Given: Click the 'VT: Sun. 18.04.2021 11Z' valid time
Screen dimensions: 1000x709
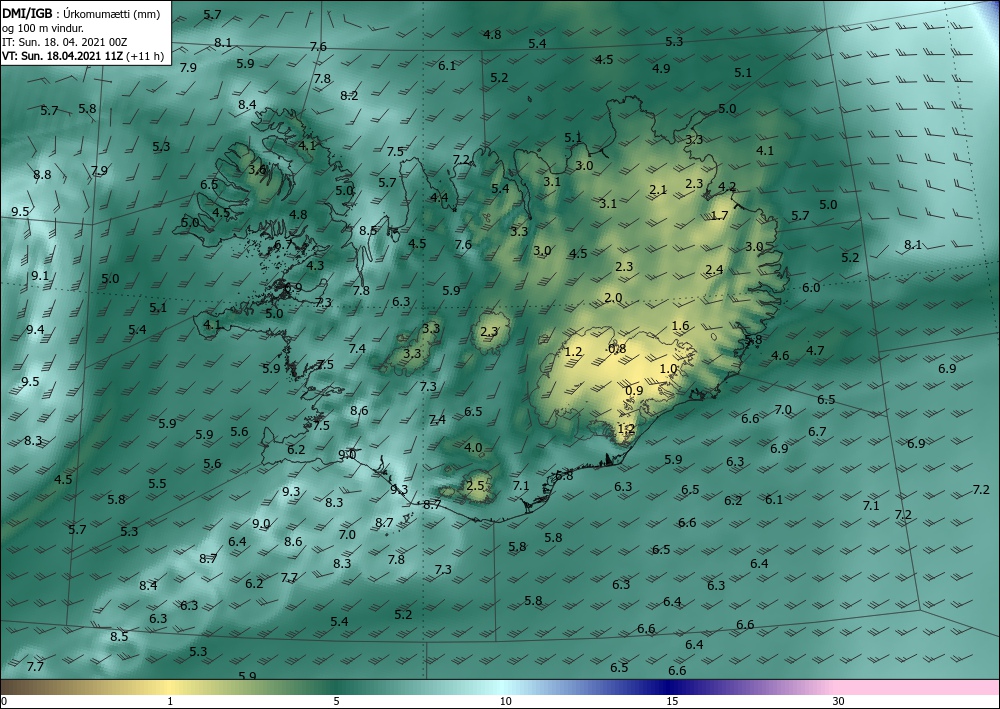Looking at the screenshot, I should [x=63, y=56].
